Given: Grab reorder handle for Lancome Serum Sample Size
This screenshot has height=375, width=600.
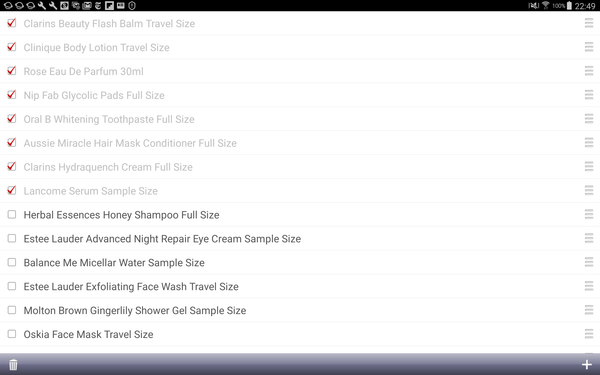Looking at the screenshot, I should (589, 190).
